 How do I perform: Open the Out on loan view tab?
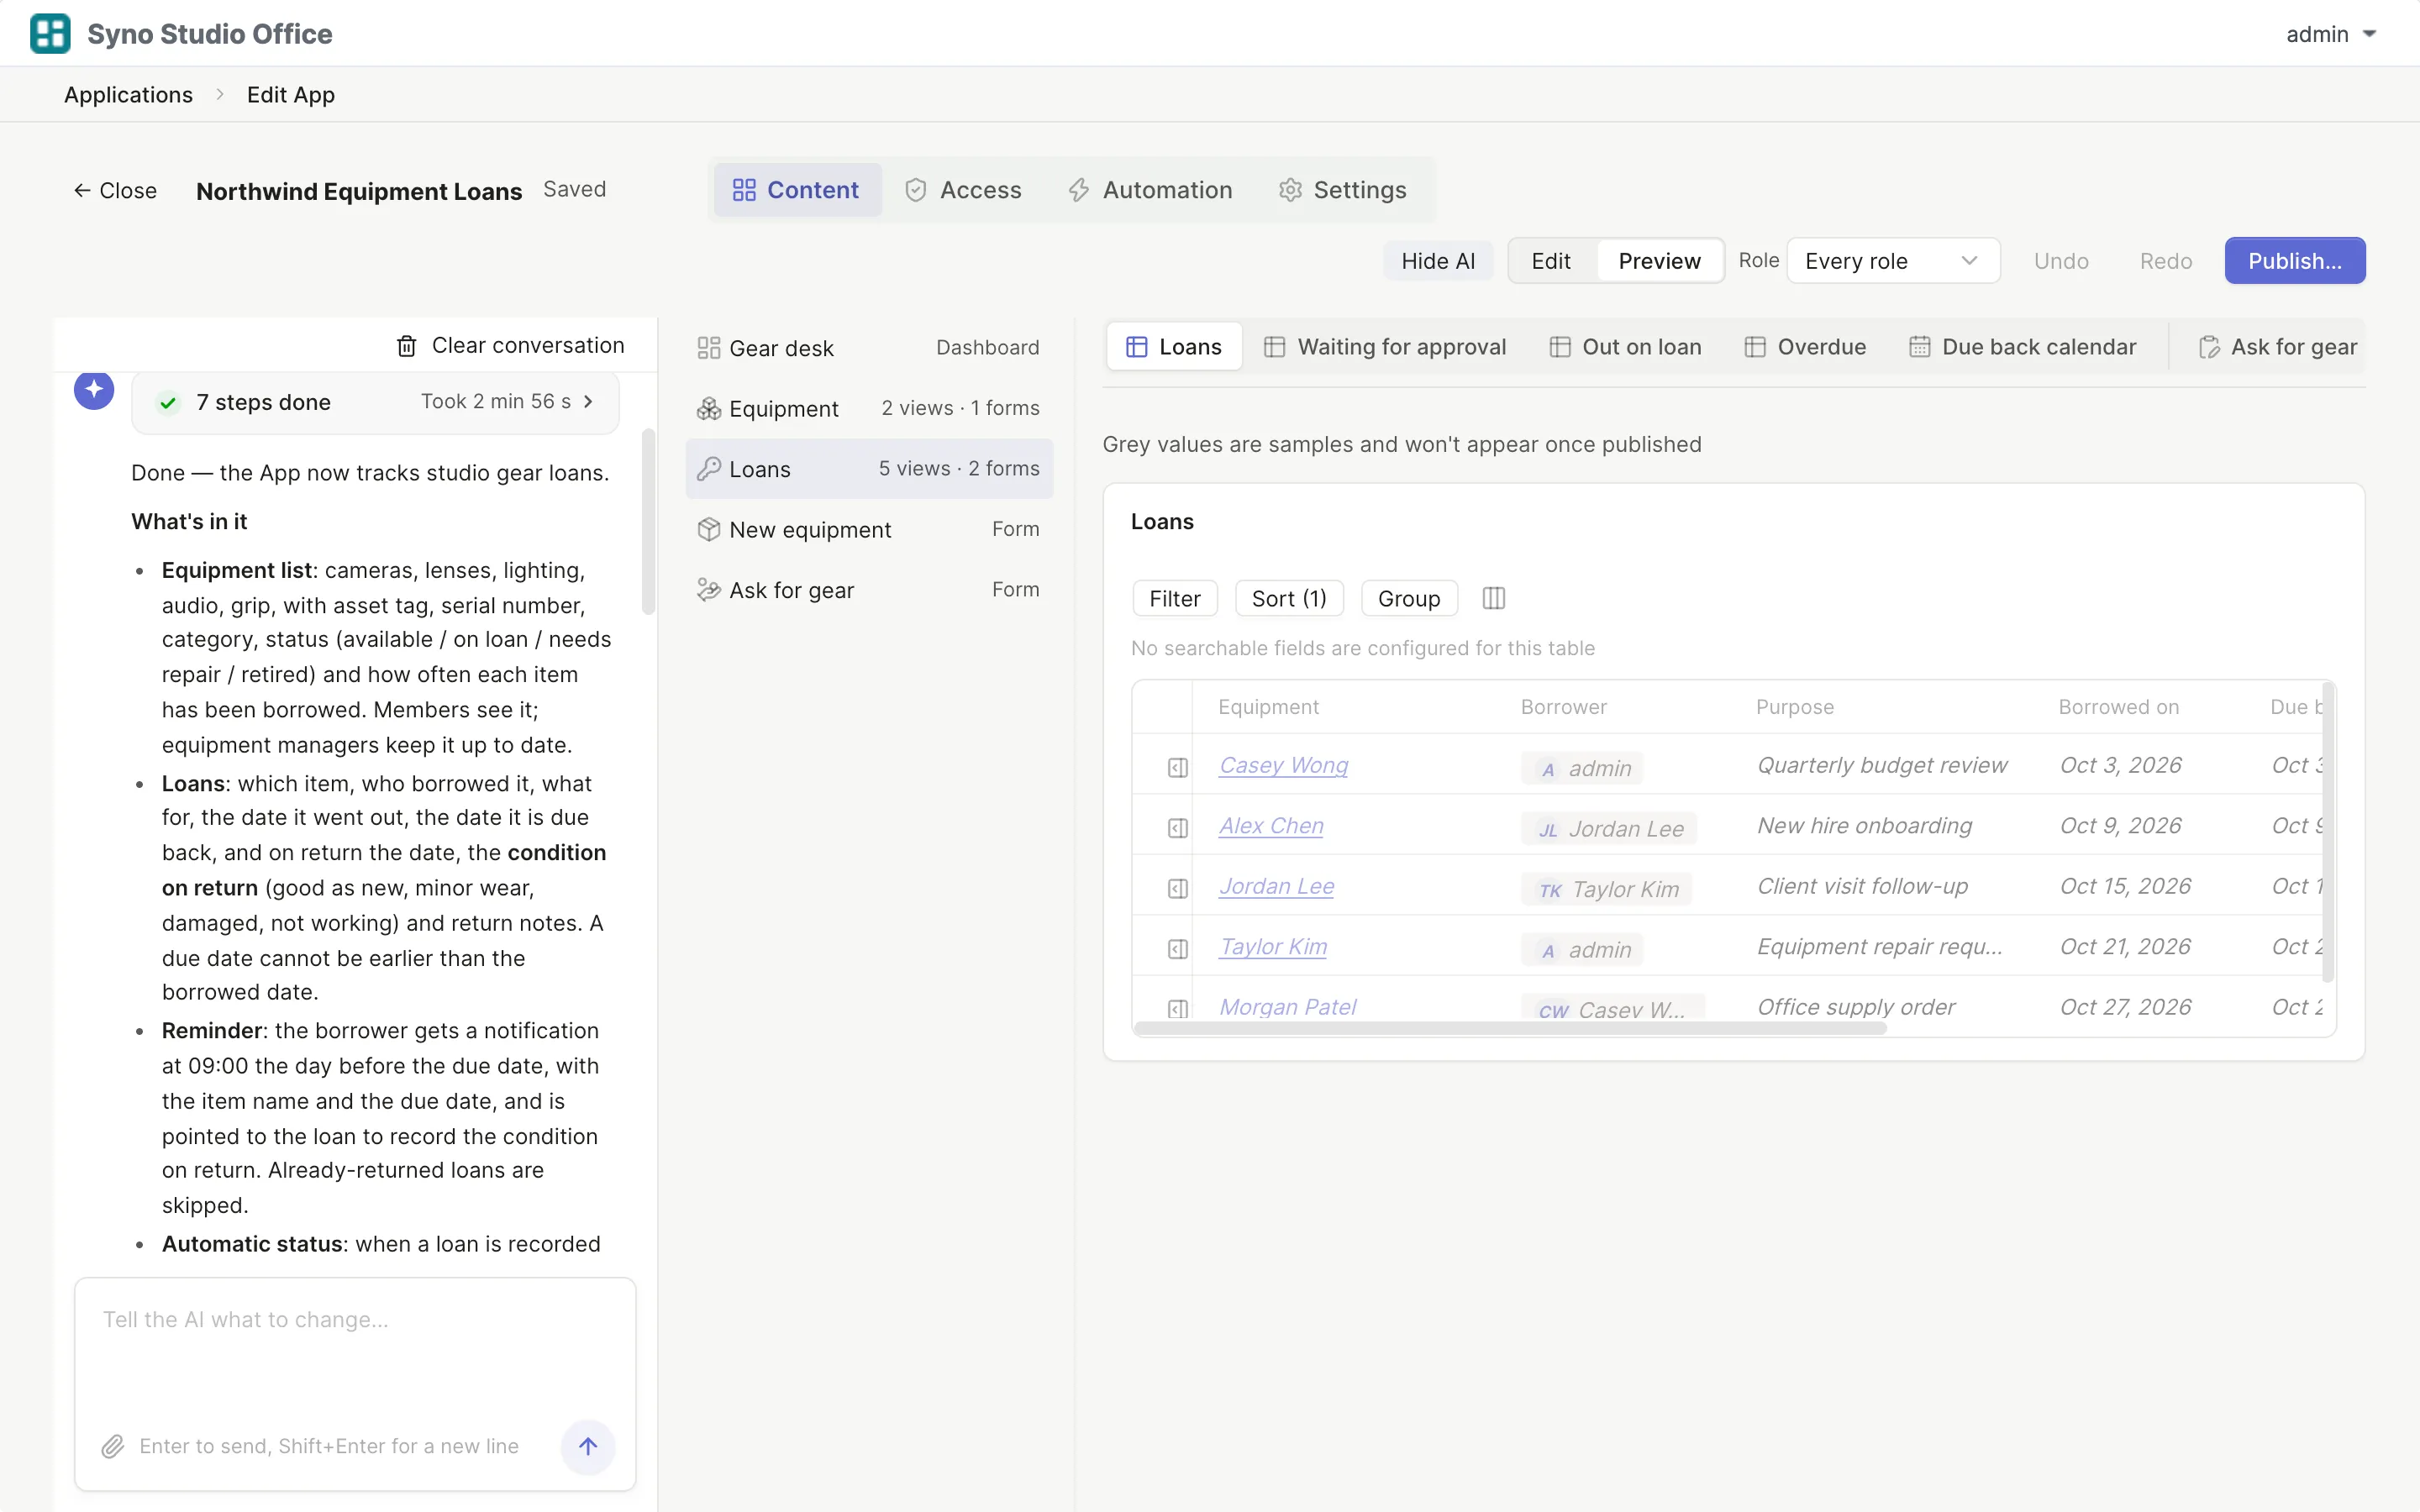click(1625, 347)
